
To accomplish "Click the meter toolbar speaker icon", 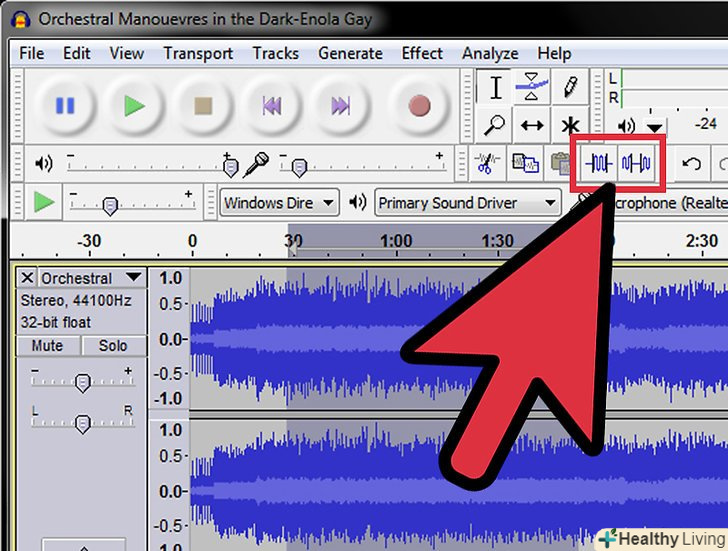I will [x=626, y=125].
